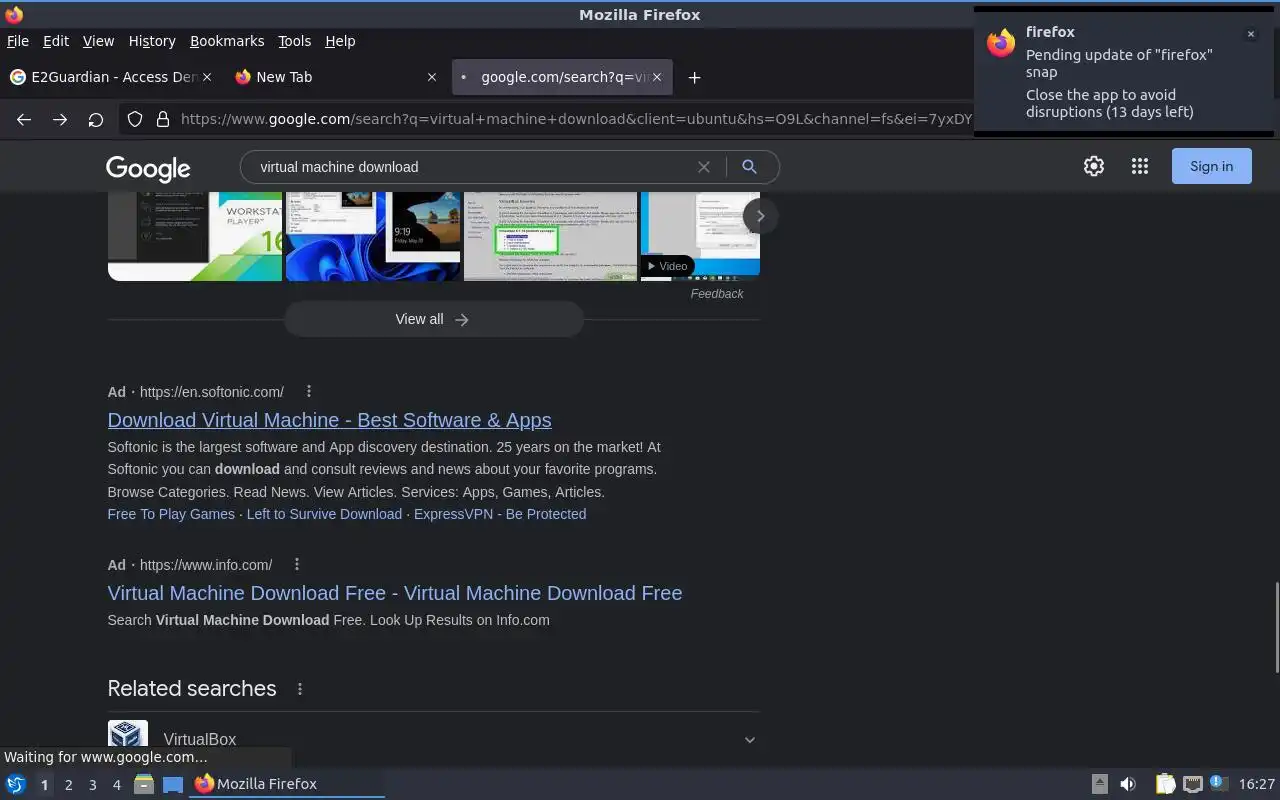
Task: Show next images with carousel arrow
Action: (x=760, y=216)
